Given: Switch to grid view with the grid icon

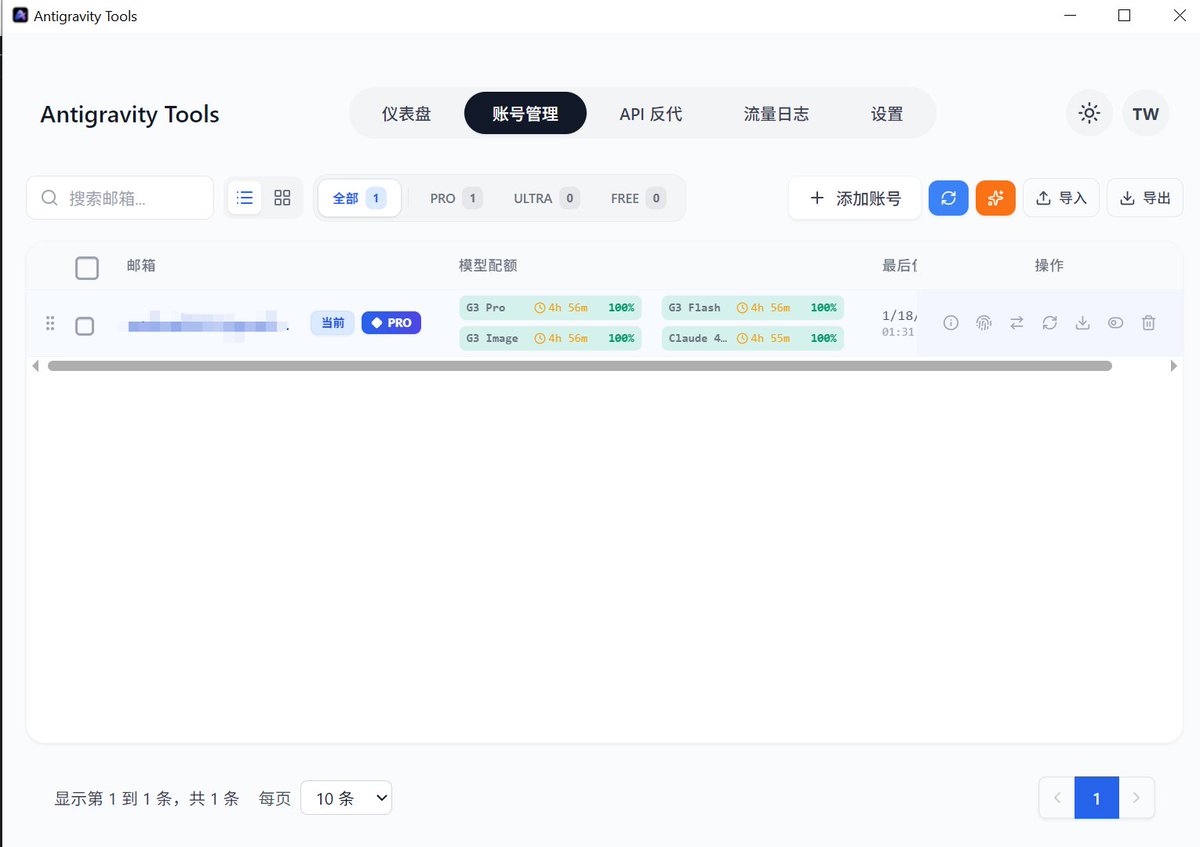Looking at the screenshot, I should pyautogui.click(x=281, y=197).
